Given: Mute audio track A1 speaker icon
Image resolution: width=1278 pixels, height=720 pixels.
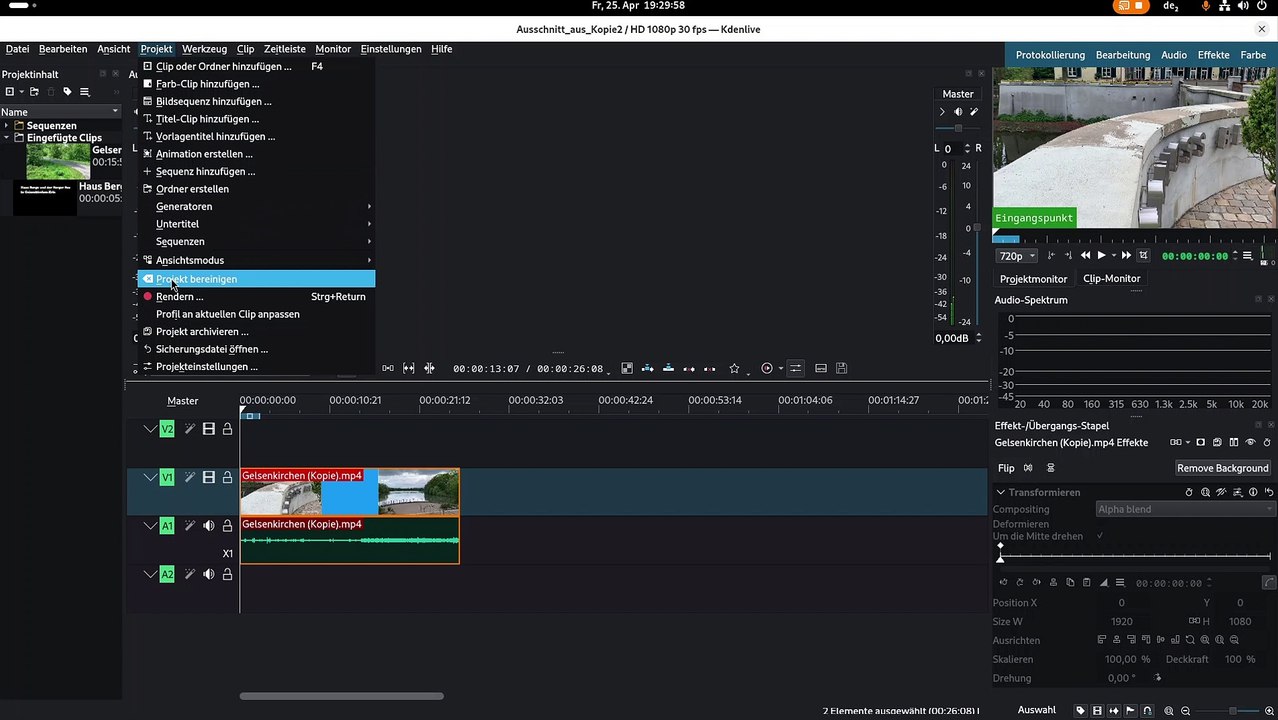Looking at the screenshot, I should pos(208,526).
